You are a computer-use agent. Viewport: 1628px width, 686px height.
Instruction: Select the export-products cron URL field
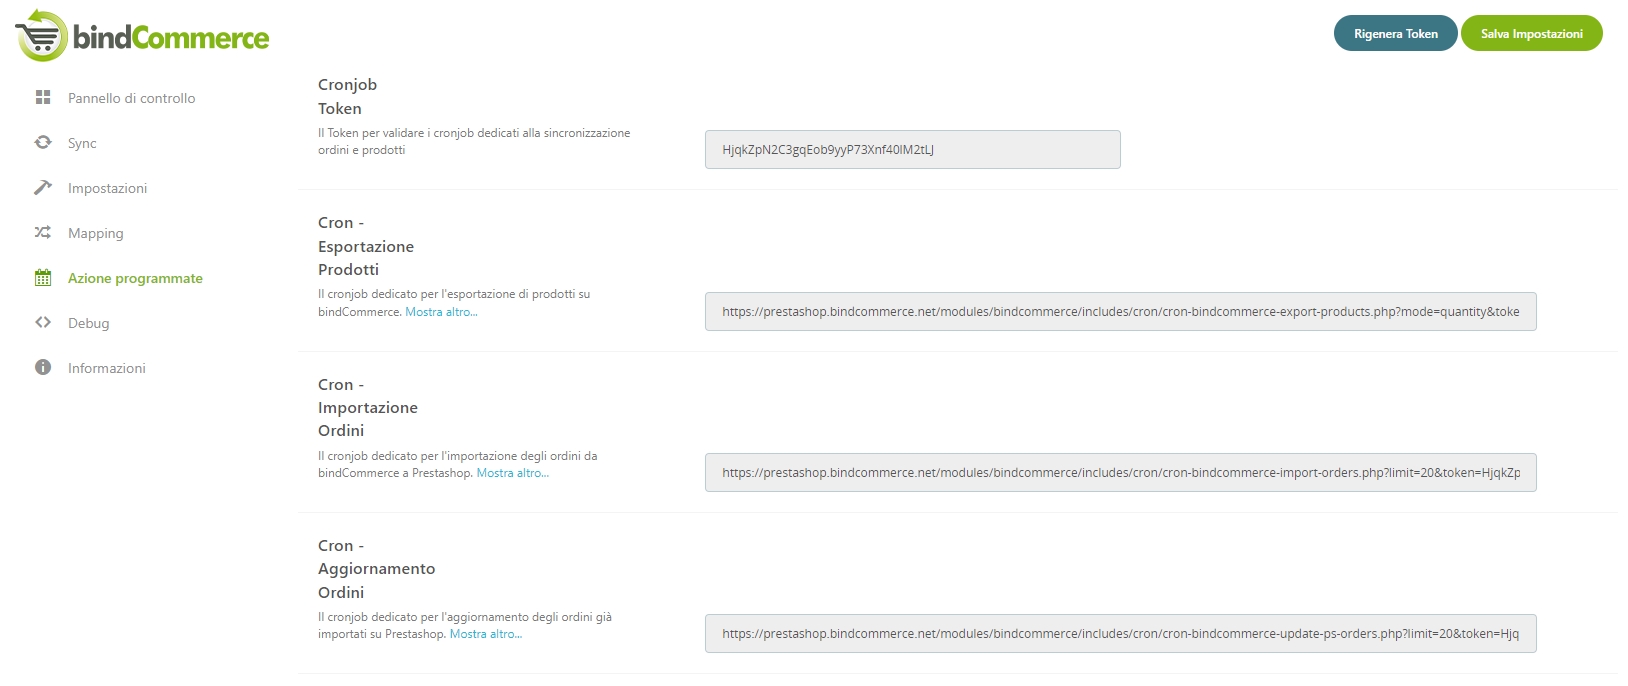pos(1120,312)
